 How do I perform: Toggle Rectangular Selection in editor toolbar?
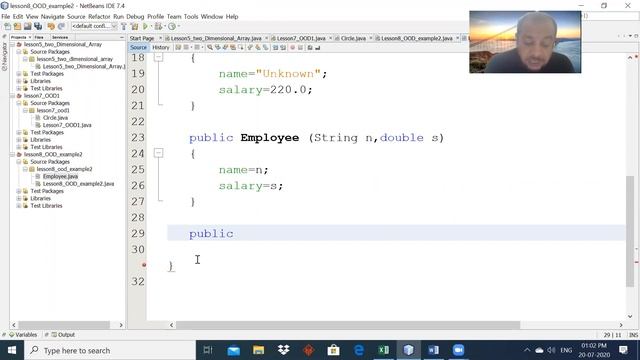(x=241, y=48)
